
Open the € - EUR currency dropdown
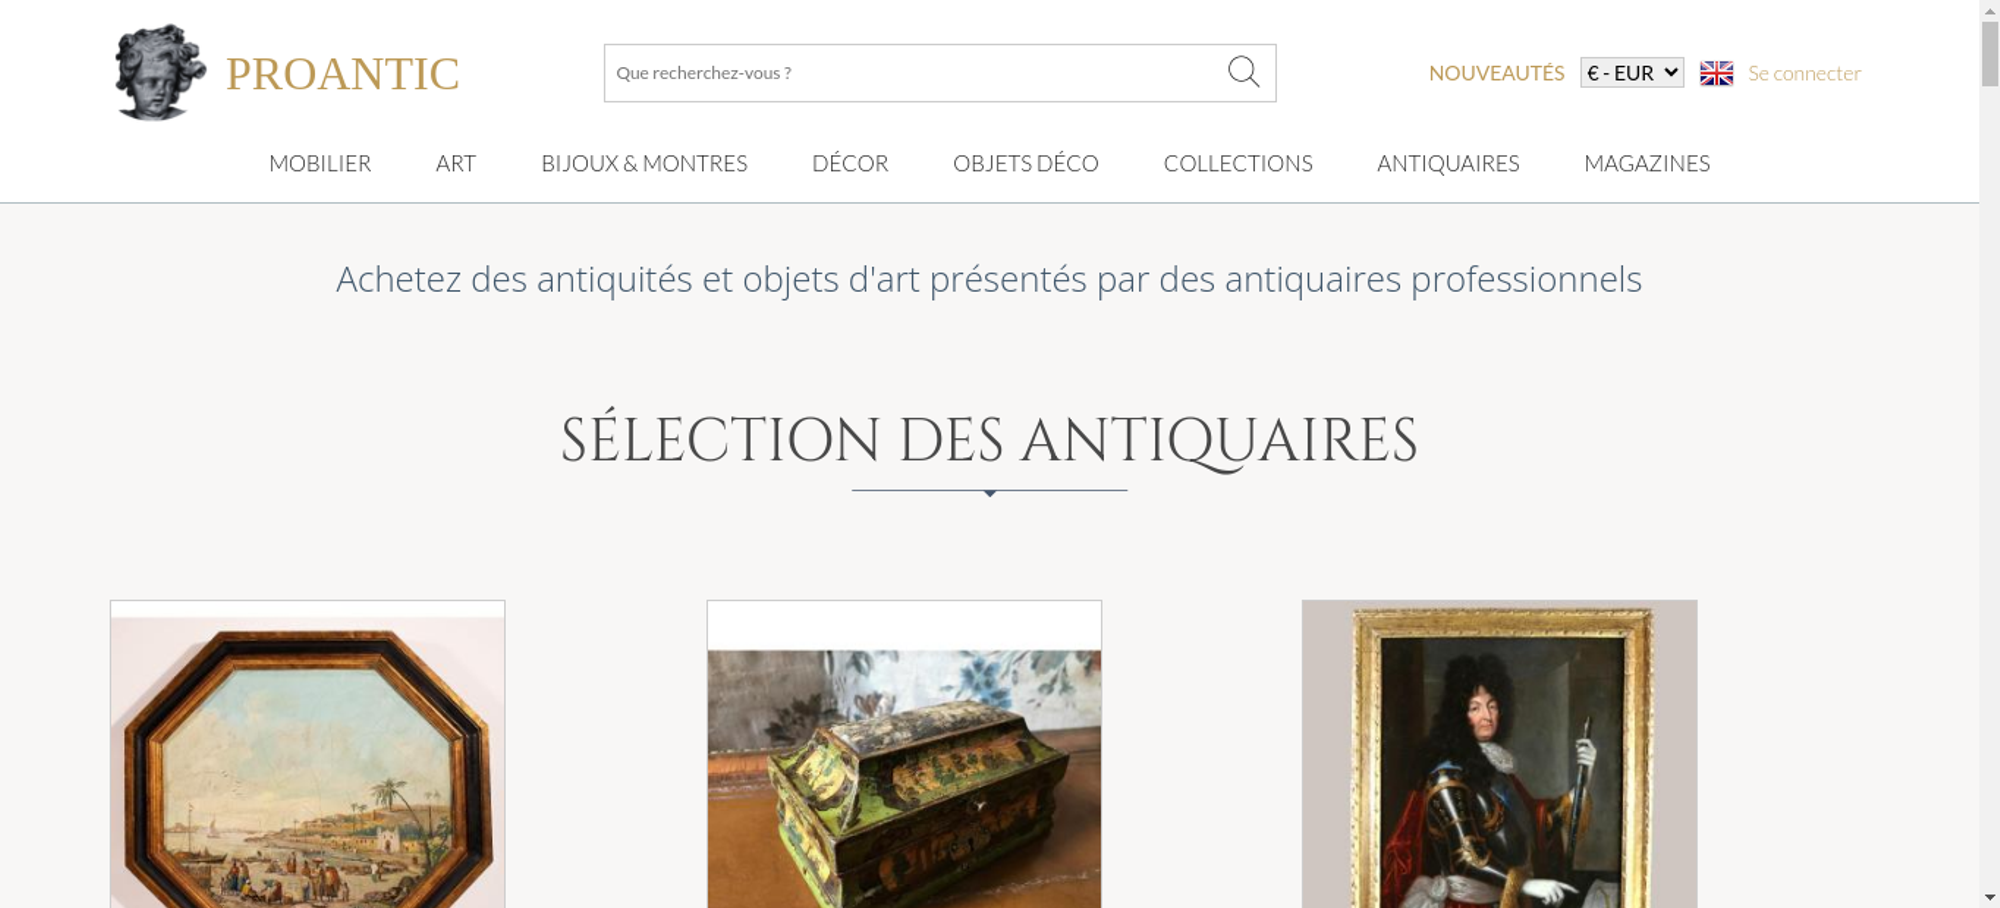1632,73
